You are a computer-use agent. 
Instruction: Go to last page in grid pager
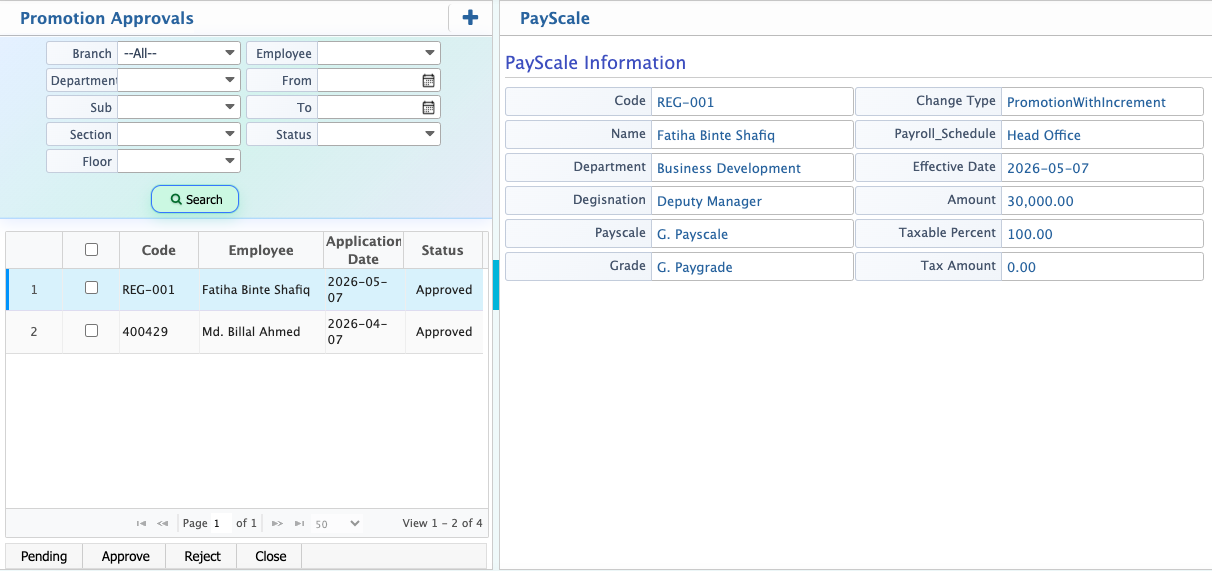(299, 523)
